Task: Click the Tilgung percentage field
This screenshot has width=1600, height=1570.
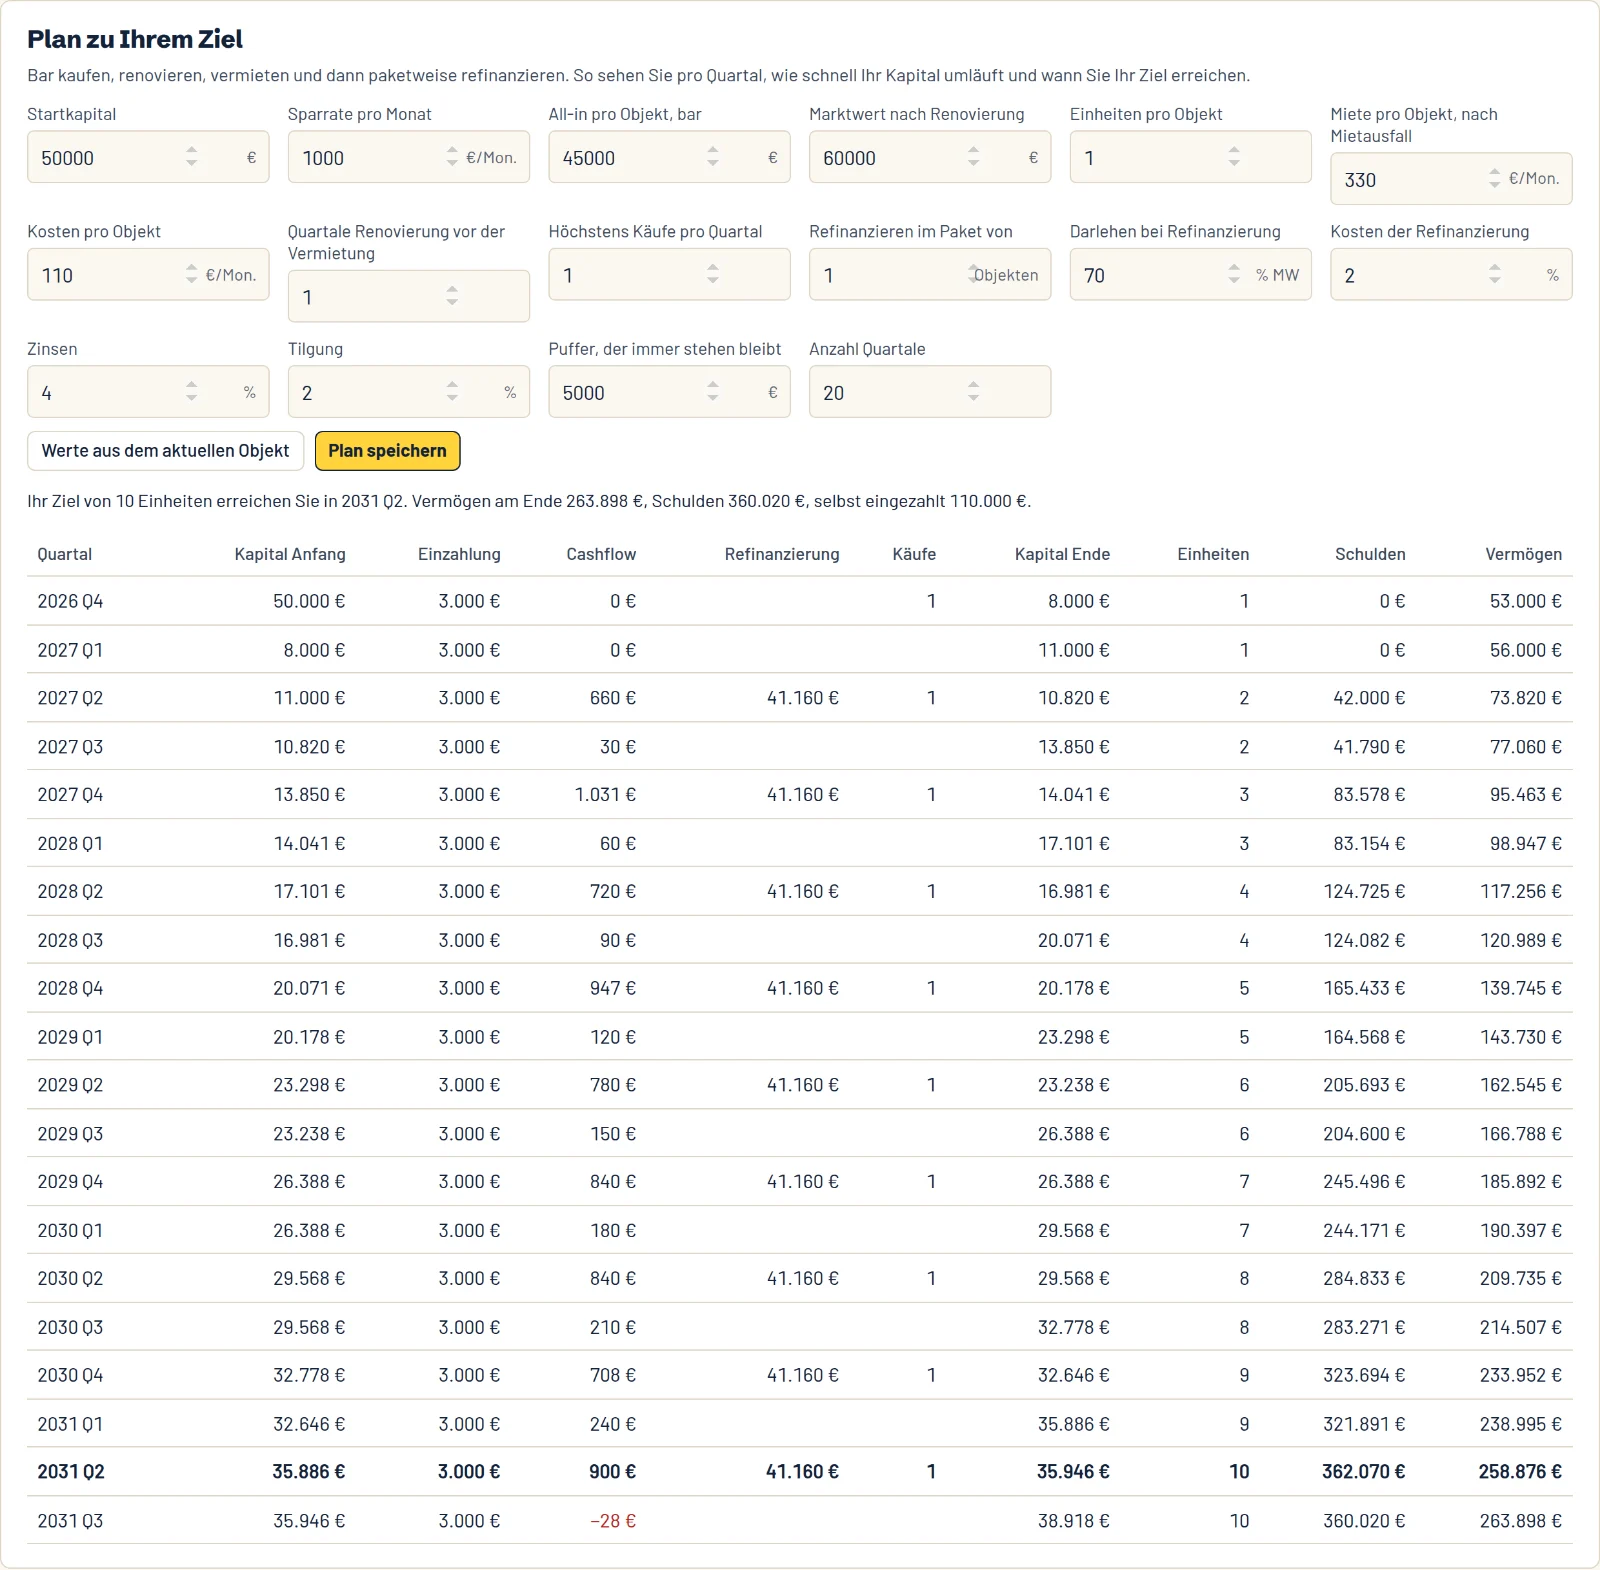Action: 408,392
